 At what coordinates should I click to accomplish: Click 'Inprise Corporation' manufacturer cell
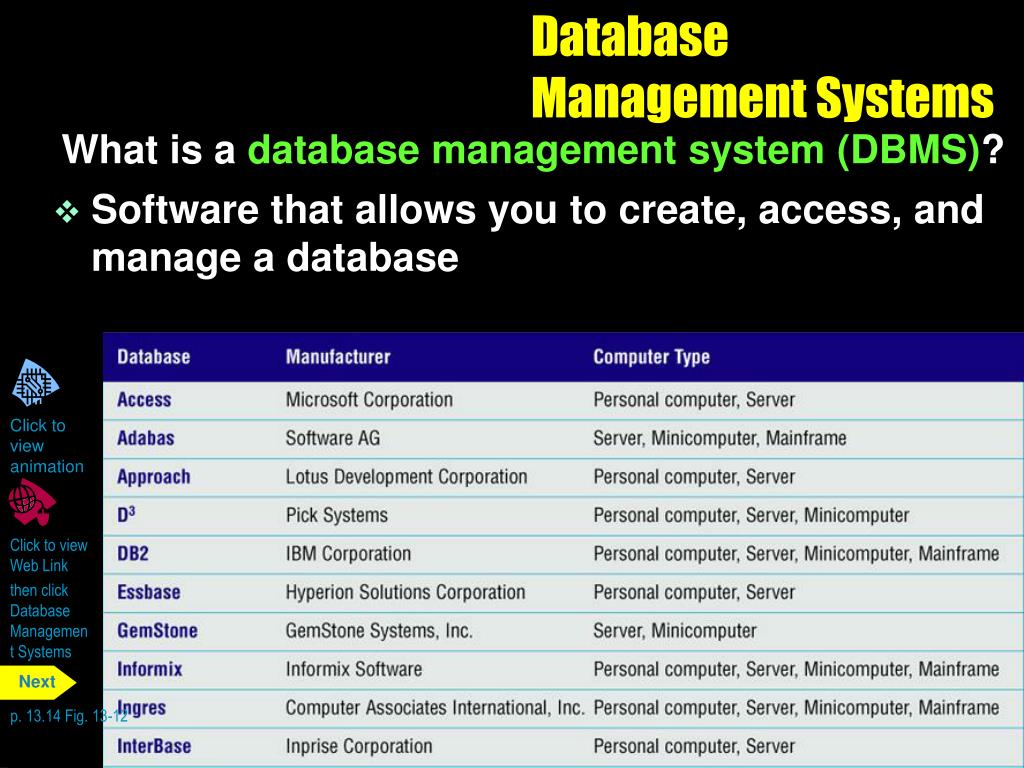(x=359, y=746)
